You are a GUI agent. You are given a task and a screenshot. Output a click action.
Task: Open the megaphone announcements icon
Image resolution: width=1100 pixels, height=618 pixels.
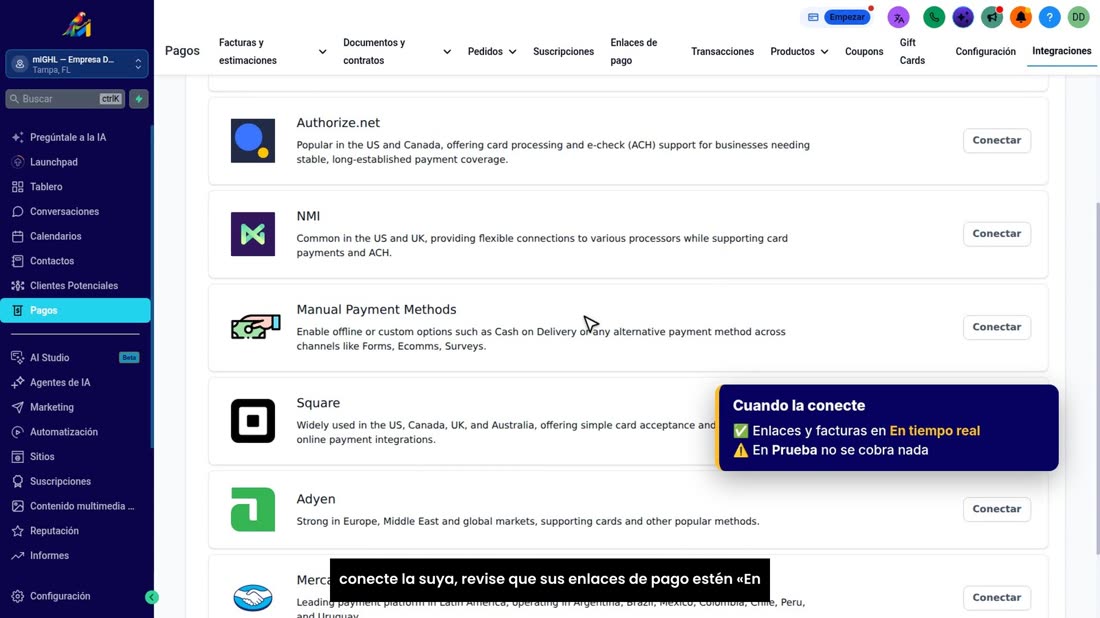point(991,18)
